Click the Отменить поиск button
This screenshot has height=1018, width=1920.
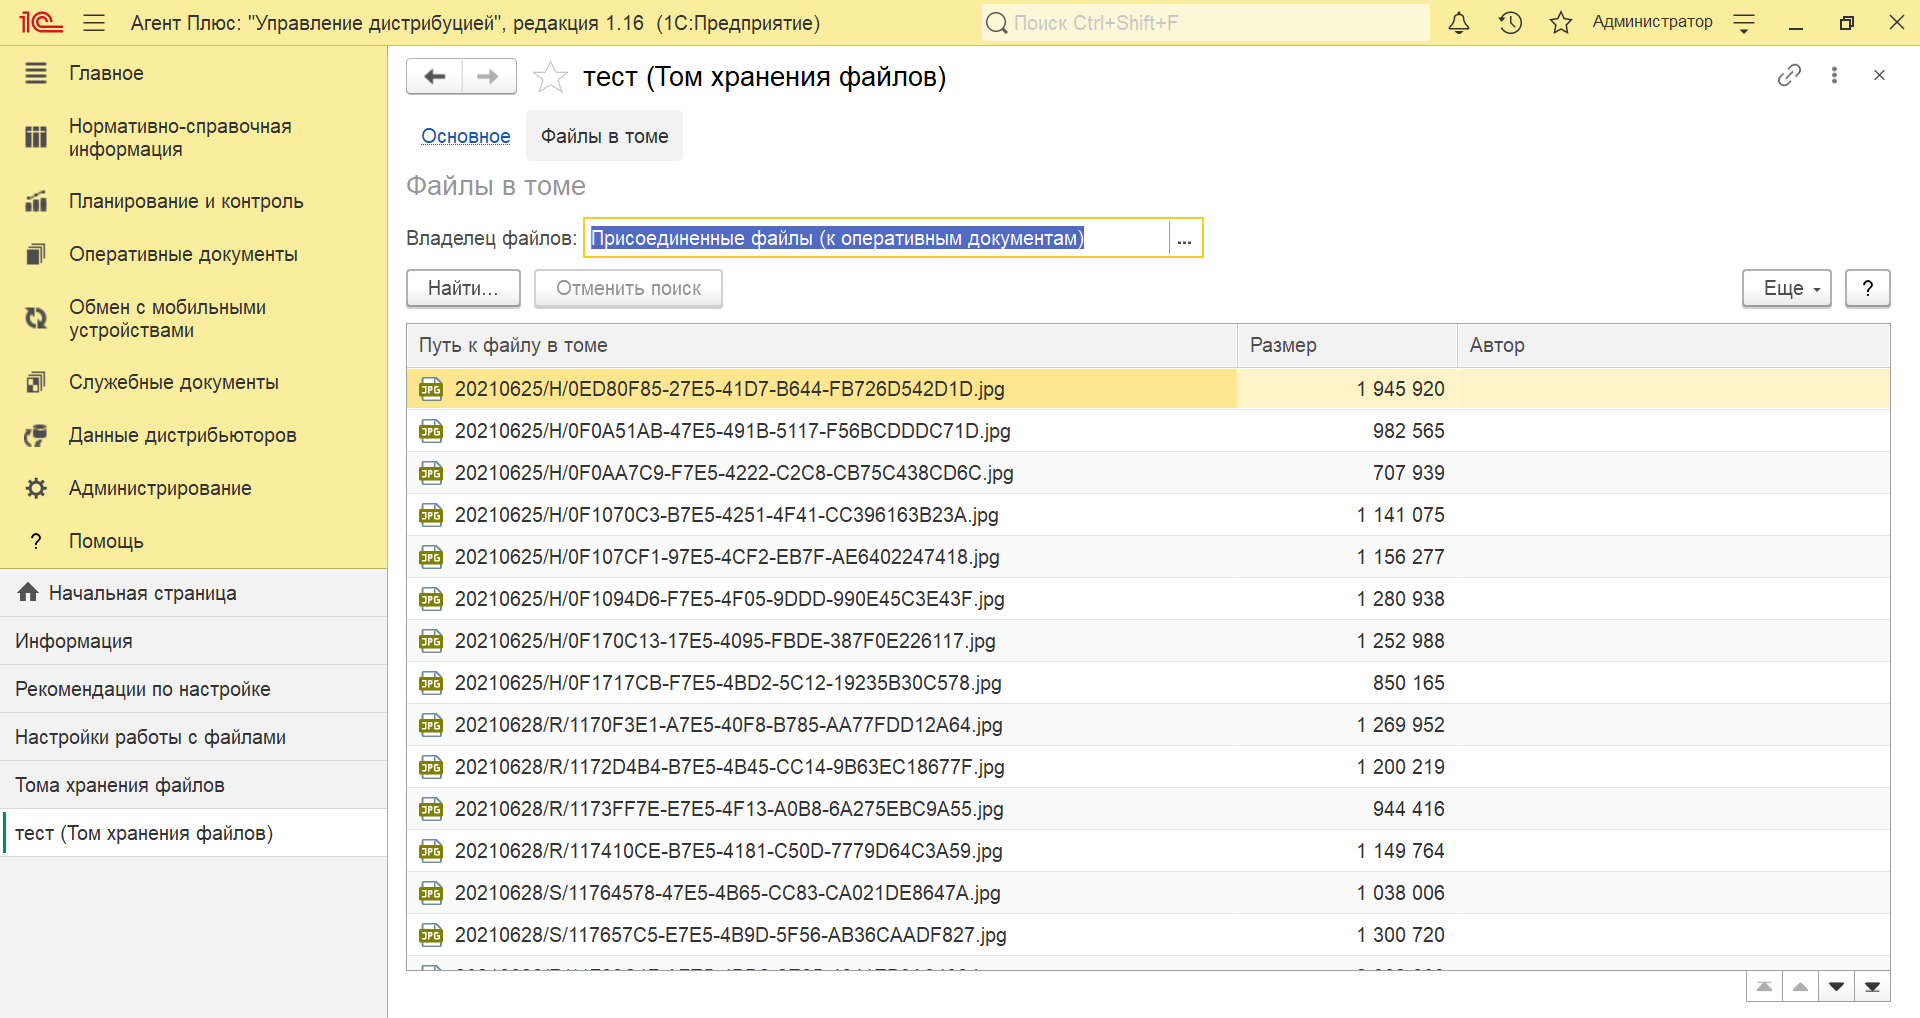coord(628,288)
